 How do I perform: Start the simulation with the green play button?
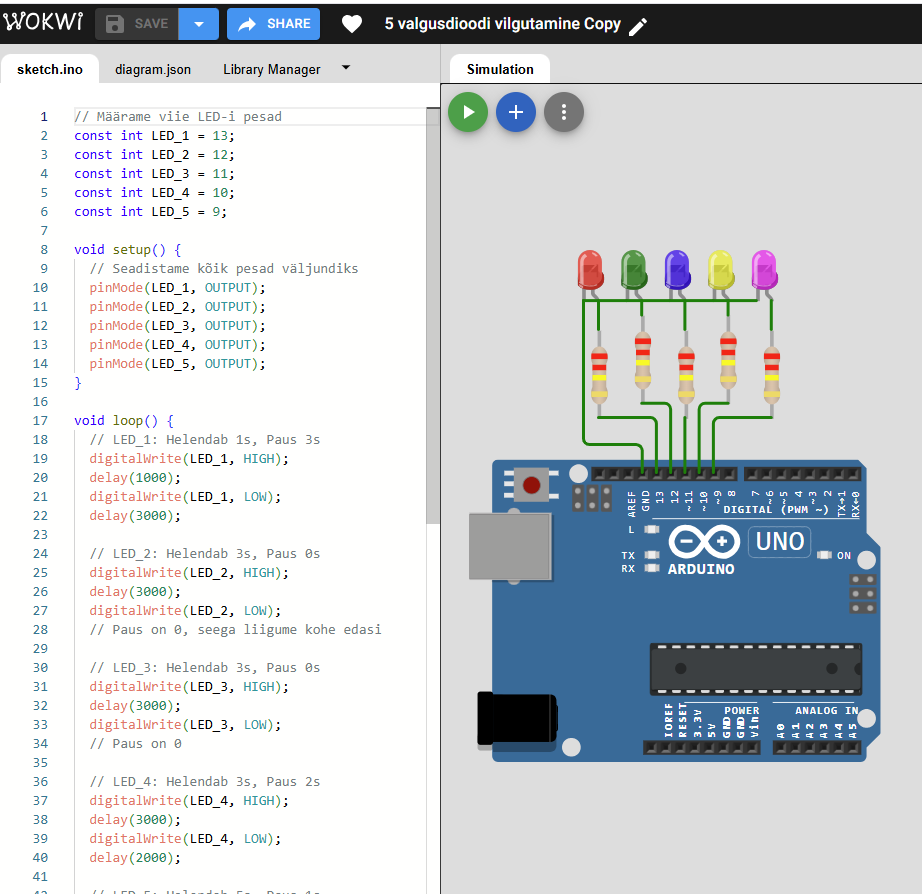coord(468,112)
